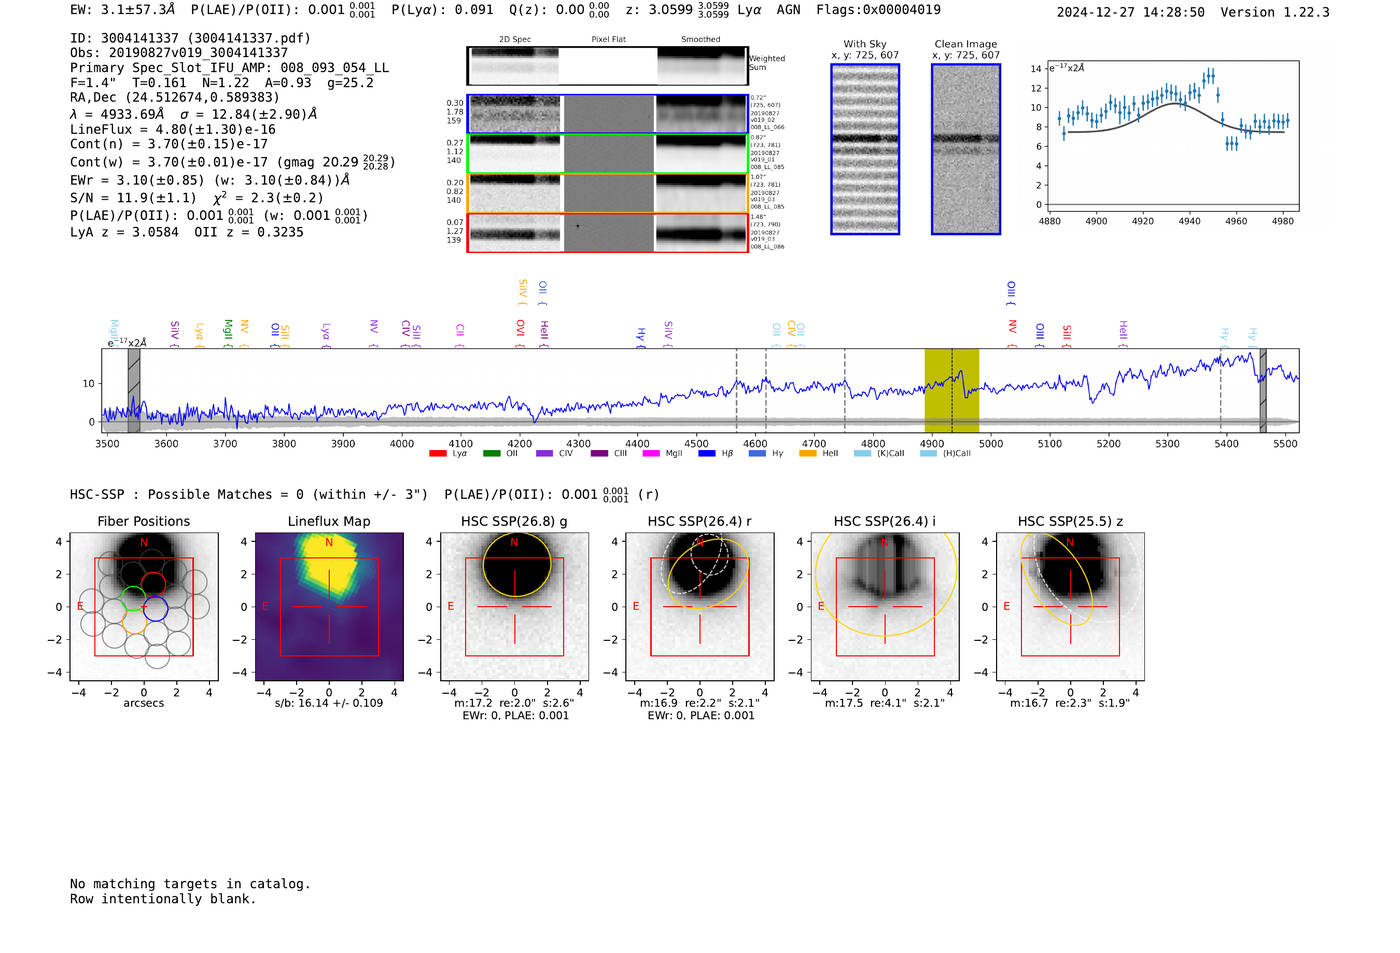Select the Fiber Positions panel image
Screen dimensions: 1400x953
click(x=144, y=606)
